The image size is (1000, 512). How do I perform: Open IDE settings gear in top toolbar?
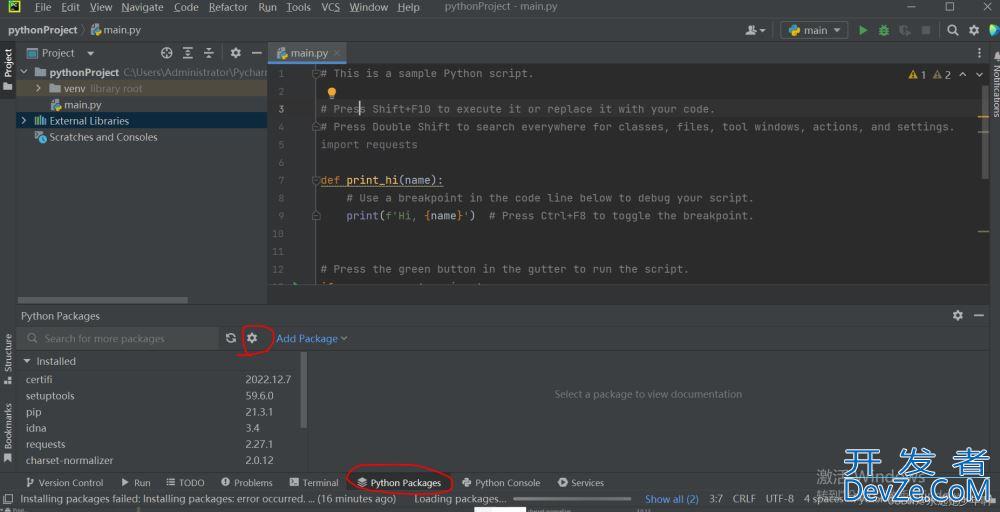click(x=974, y=30)
